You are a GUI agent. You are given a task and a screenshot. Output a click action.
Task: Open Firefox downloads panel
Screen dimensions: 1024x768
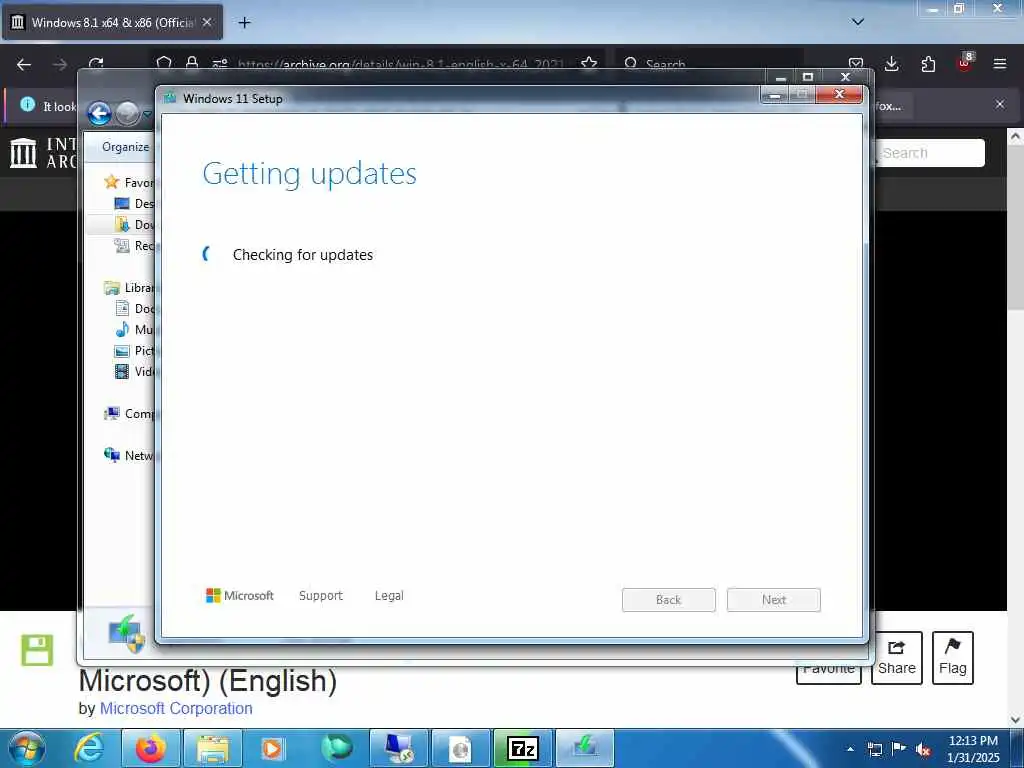point(891,64)
